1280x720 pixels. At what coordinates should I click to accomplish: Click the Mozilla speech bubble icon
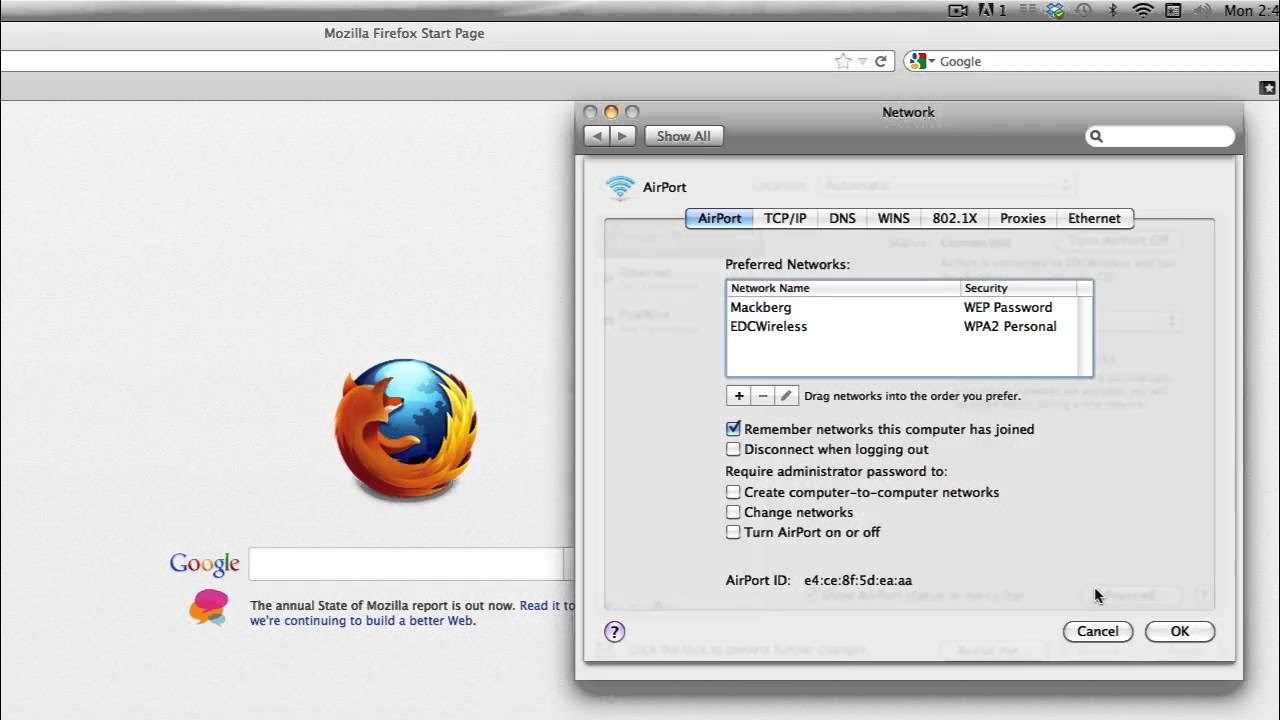[x=209, y=607]
